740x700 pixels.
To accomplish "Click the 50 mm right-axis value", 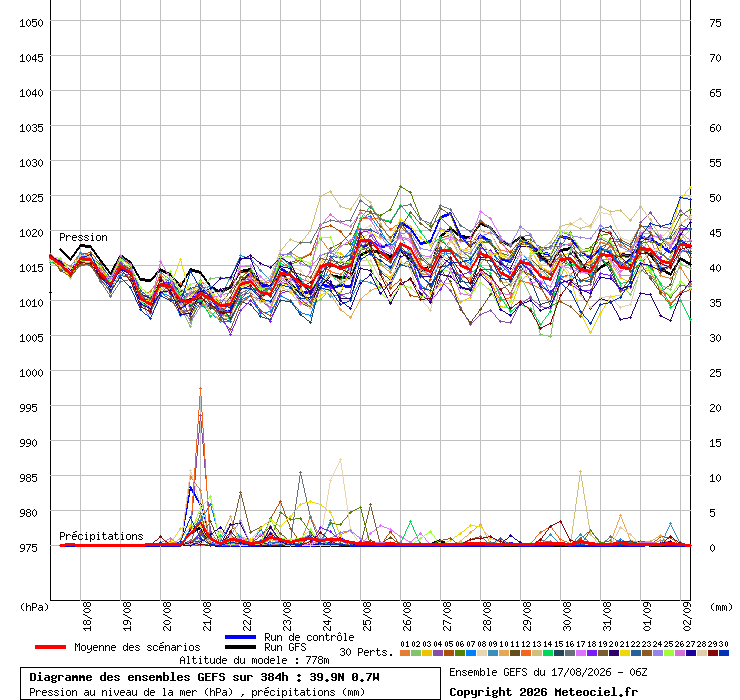I will coord(715,198).
